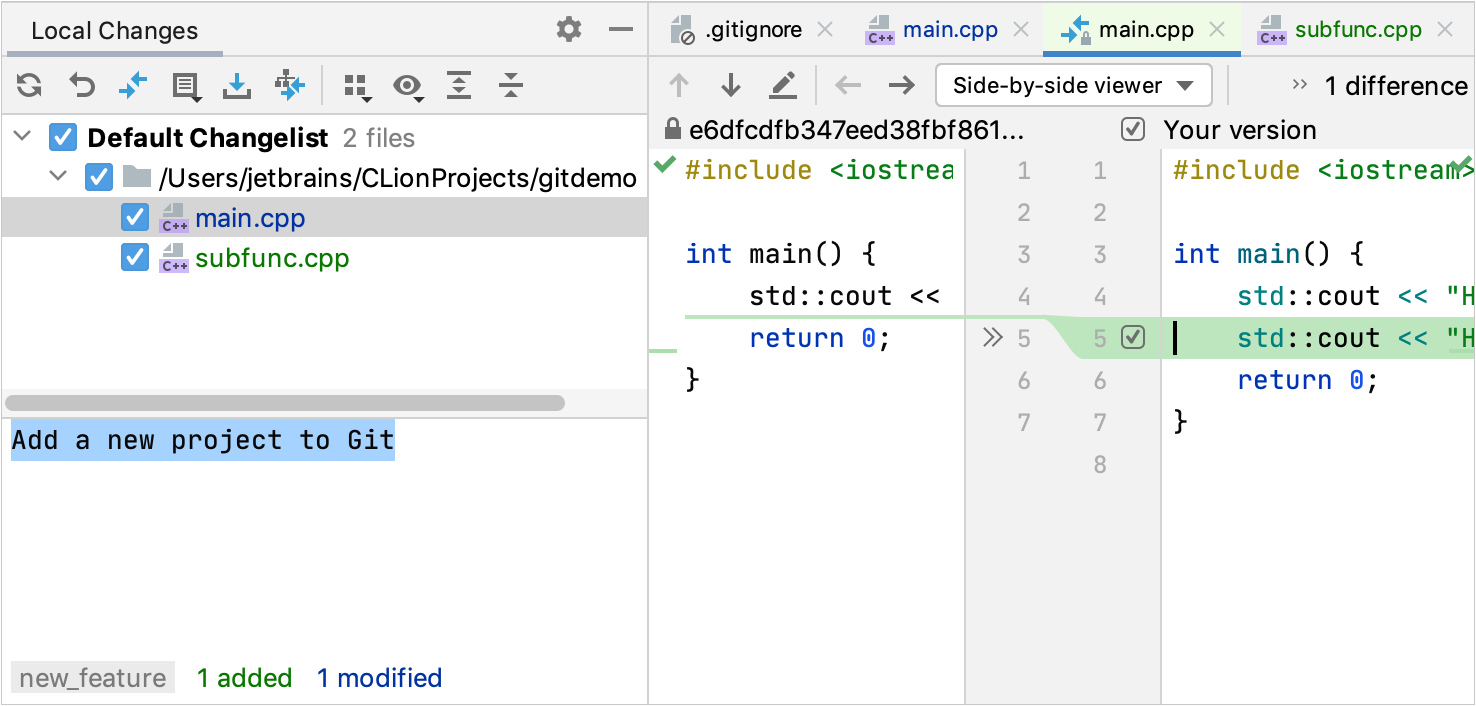
Task: Collapse the Default Changelist node
Action: click(x=20, y=137)
